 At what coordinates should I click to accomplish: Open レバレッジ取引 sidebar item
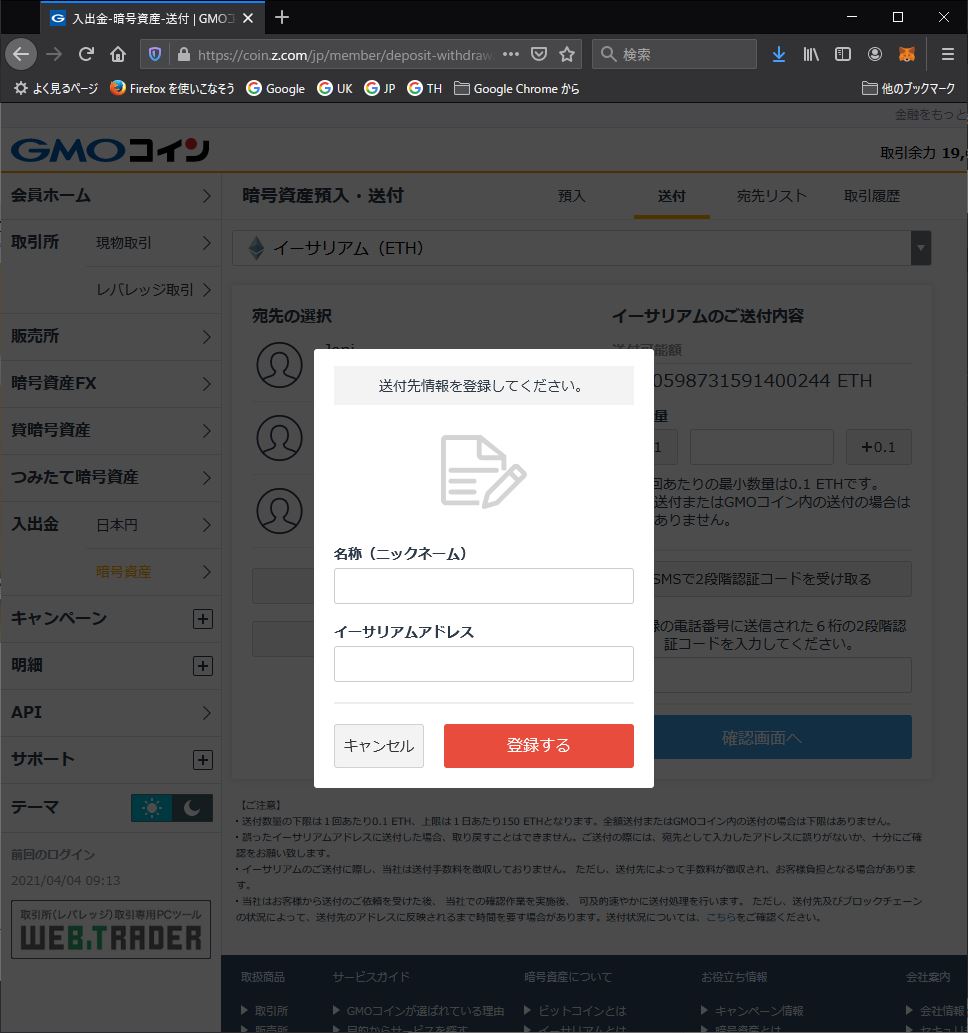(153, 290)
